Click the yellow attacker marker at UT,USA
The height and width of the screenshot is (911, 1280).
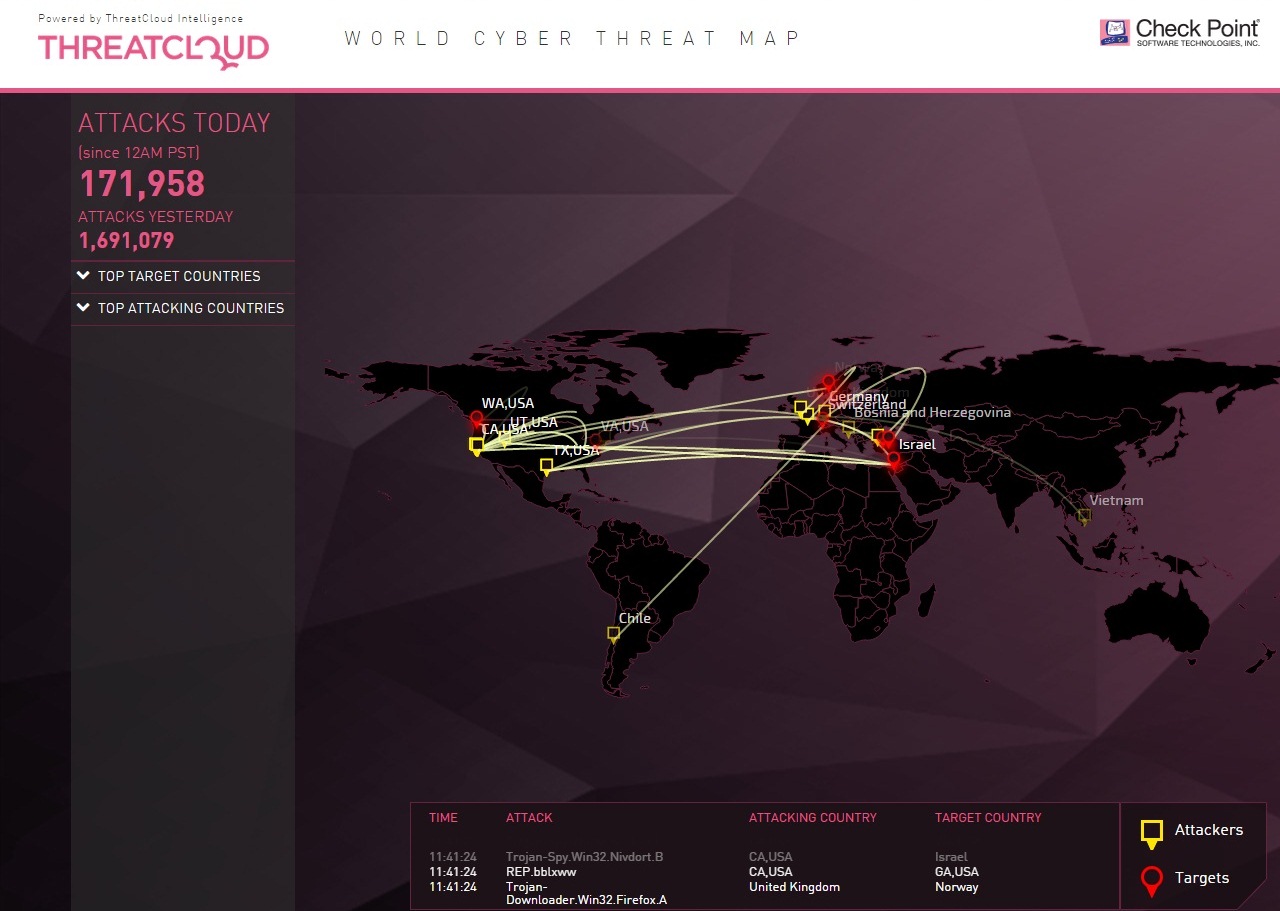505,438
